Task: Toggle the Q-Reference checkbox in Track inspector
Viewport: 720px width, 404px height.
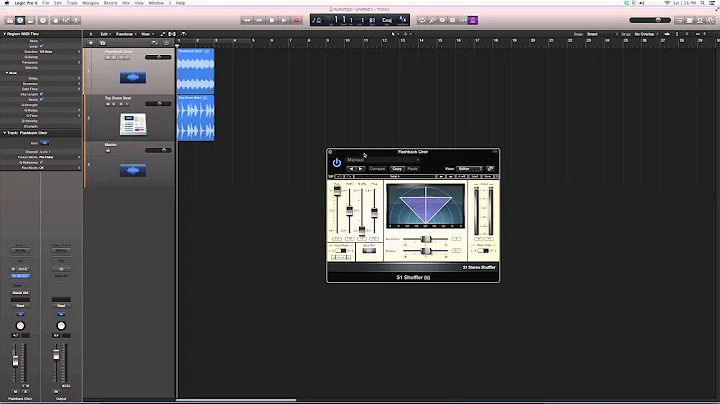Action: pyautogui.click(x=41, y=162)
